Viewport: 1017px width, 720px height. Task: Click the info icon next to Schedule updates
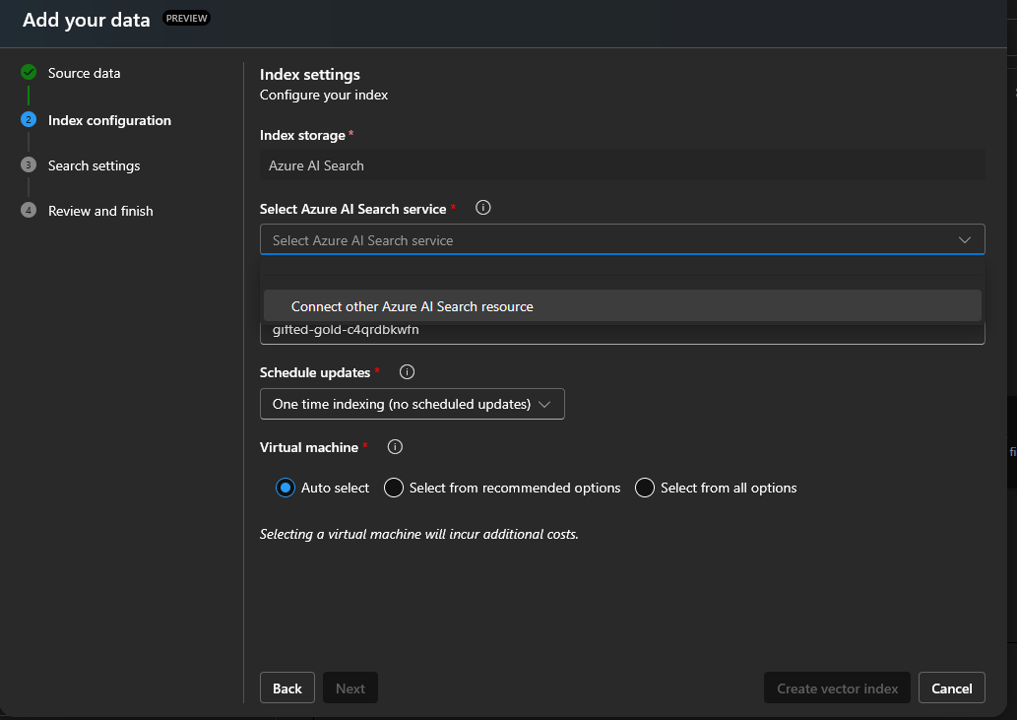[407, 371]
